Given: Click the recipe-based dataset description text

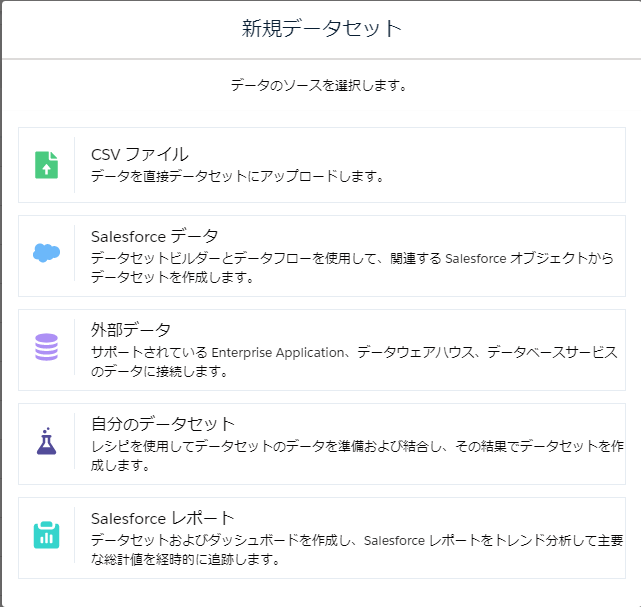Looking at the screenshot, I should pos(357,456).
